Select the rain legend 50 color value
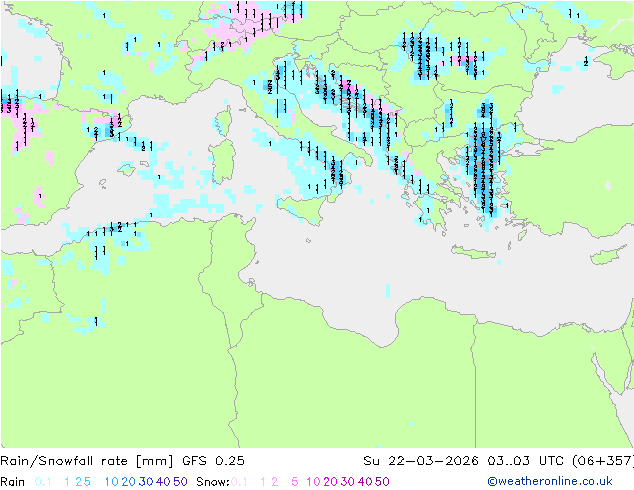 click(180, 482)
